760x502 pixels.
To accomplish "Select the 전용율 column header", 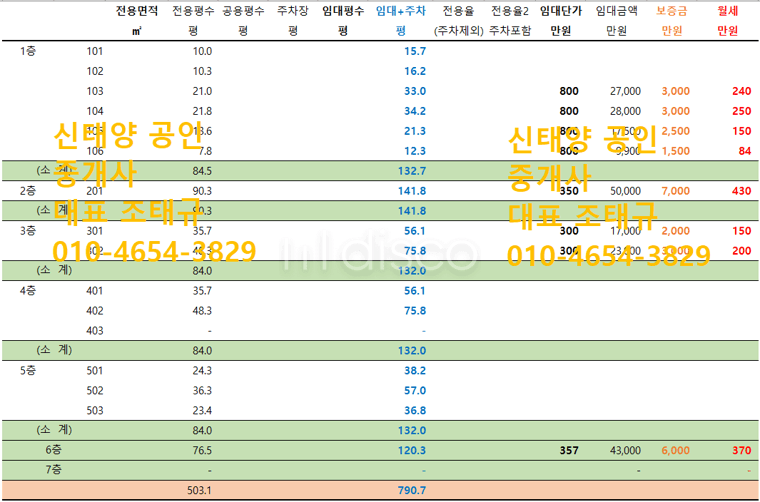I will 458,11.
